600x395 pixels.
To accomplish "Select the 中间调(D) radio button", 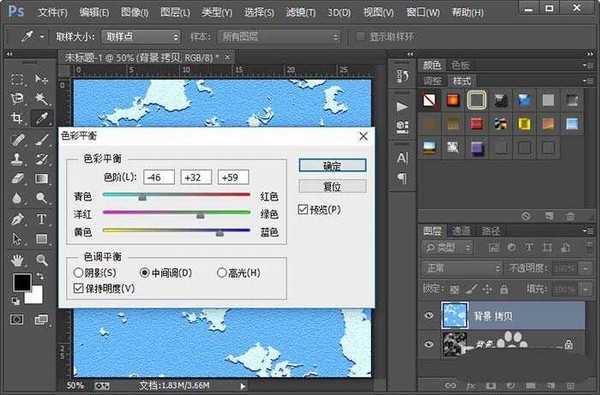I will (x=145, y=273).
